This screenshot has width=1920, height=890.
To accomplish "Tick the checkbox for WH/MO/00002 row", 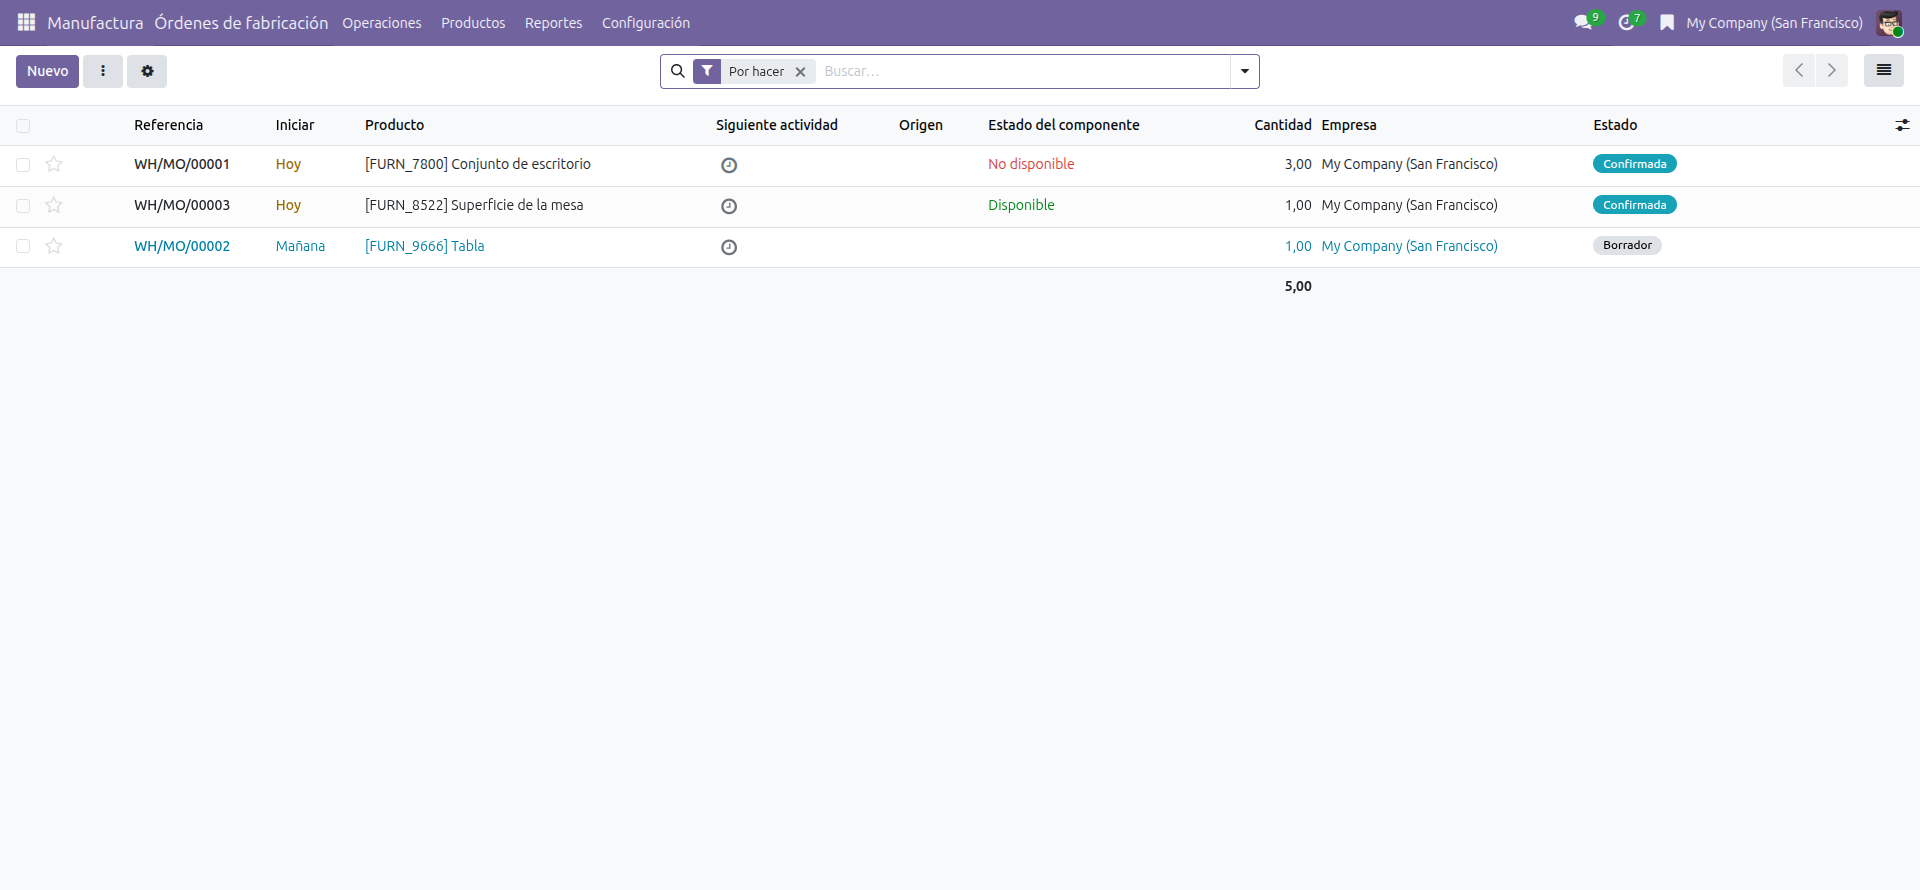I will click(x=23, y=246).
